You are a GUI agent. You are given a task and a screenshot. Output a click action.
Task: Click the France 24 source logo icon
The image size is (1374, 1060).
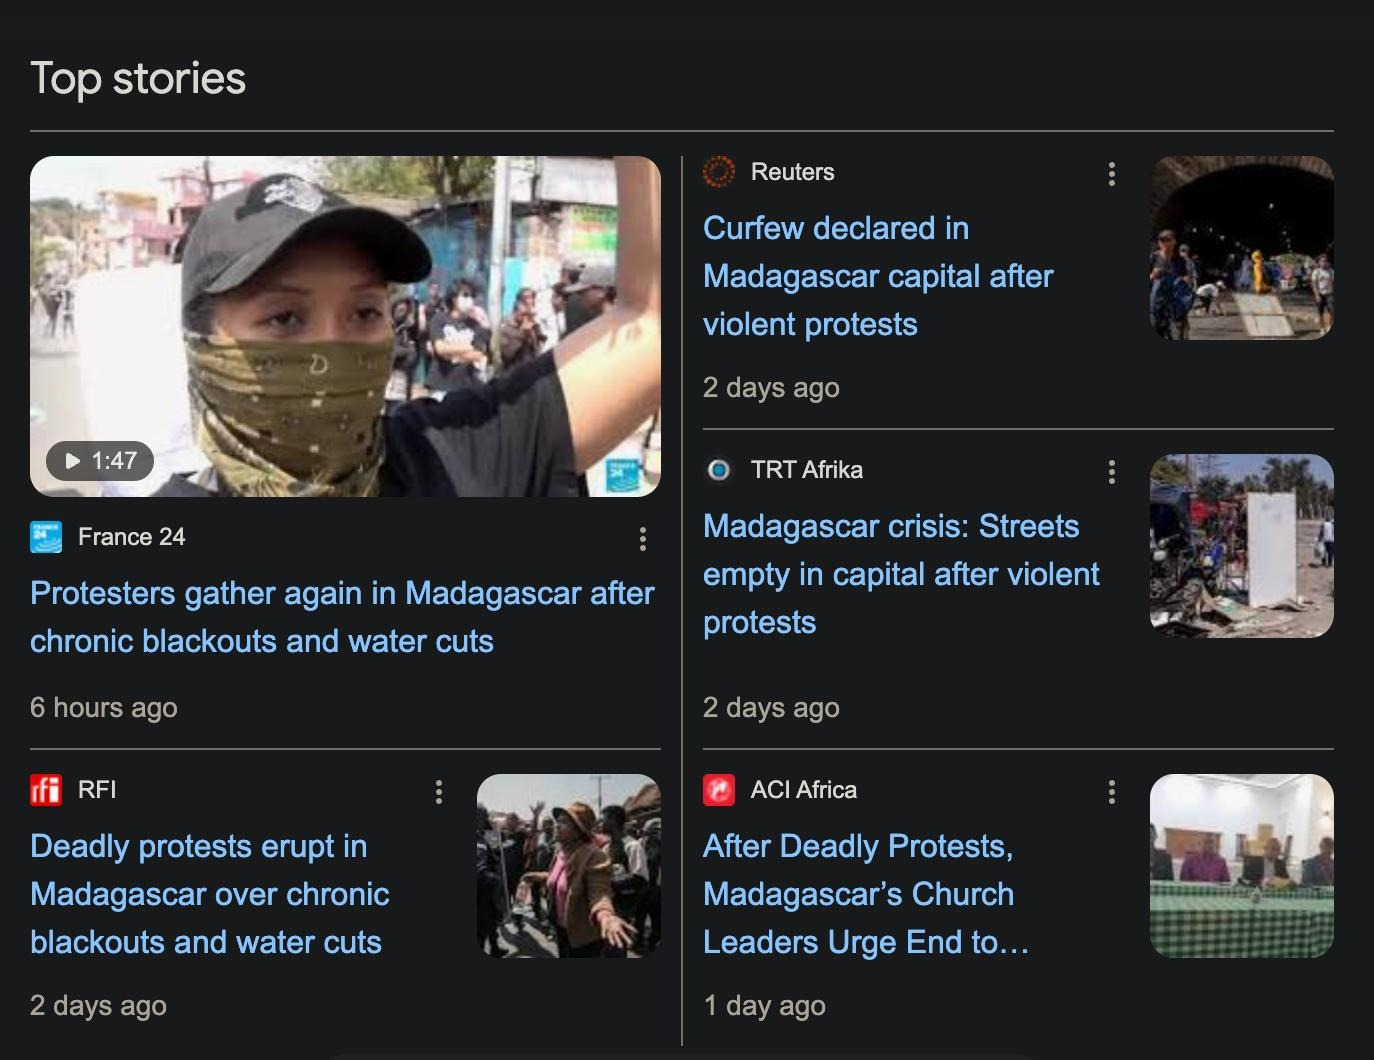pyautogui.click(x=46, y=537)
